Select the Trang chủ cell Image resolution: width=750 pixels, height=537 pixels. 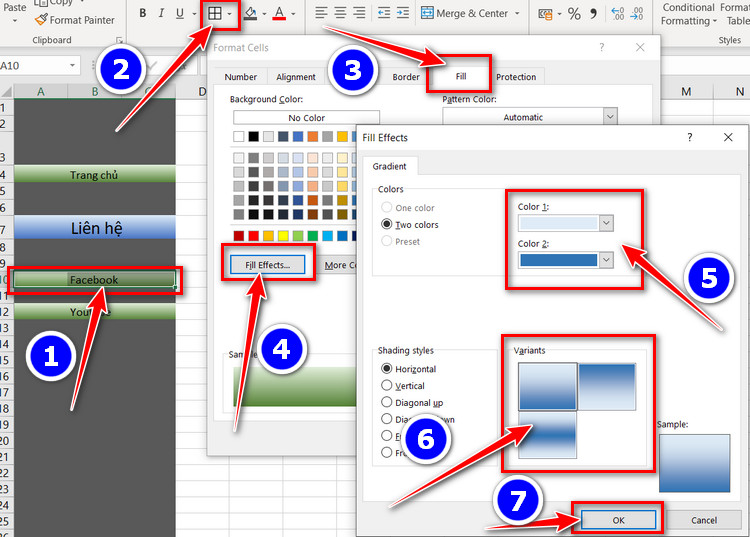94,175
